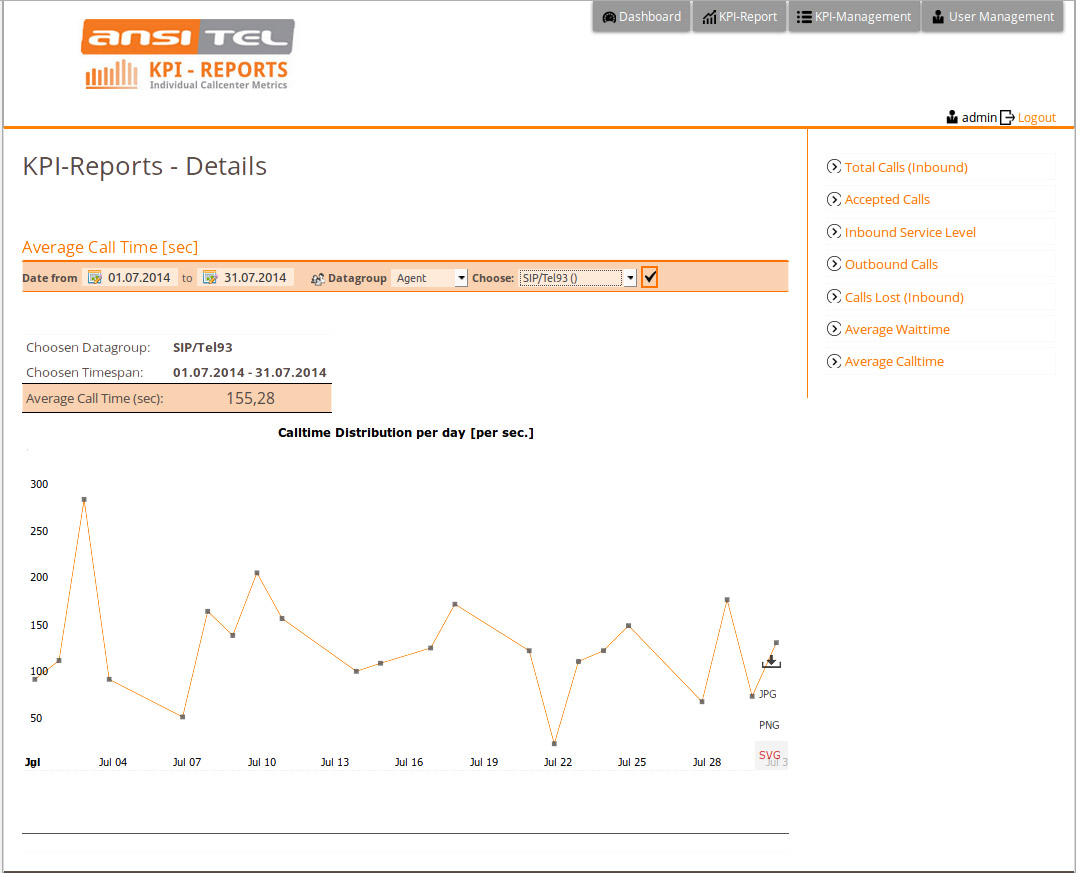Export the chart as SVG

click(769, 755)
